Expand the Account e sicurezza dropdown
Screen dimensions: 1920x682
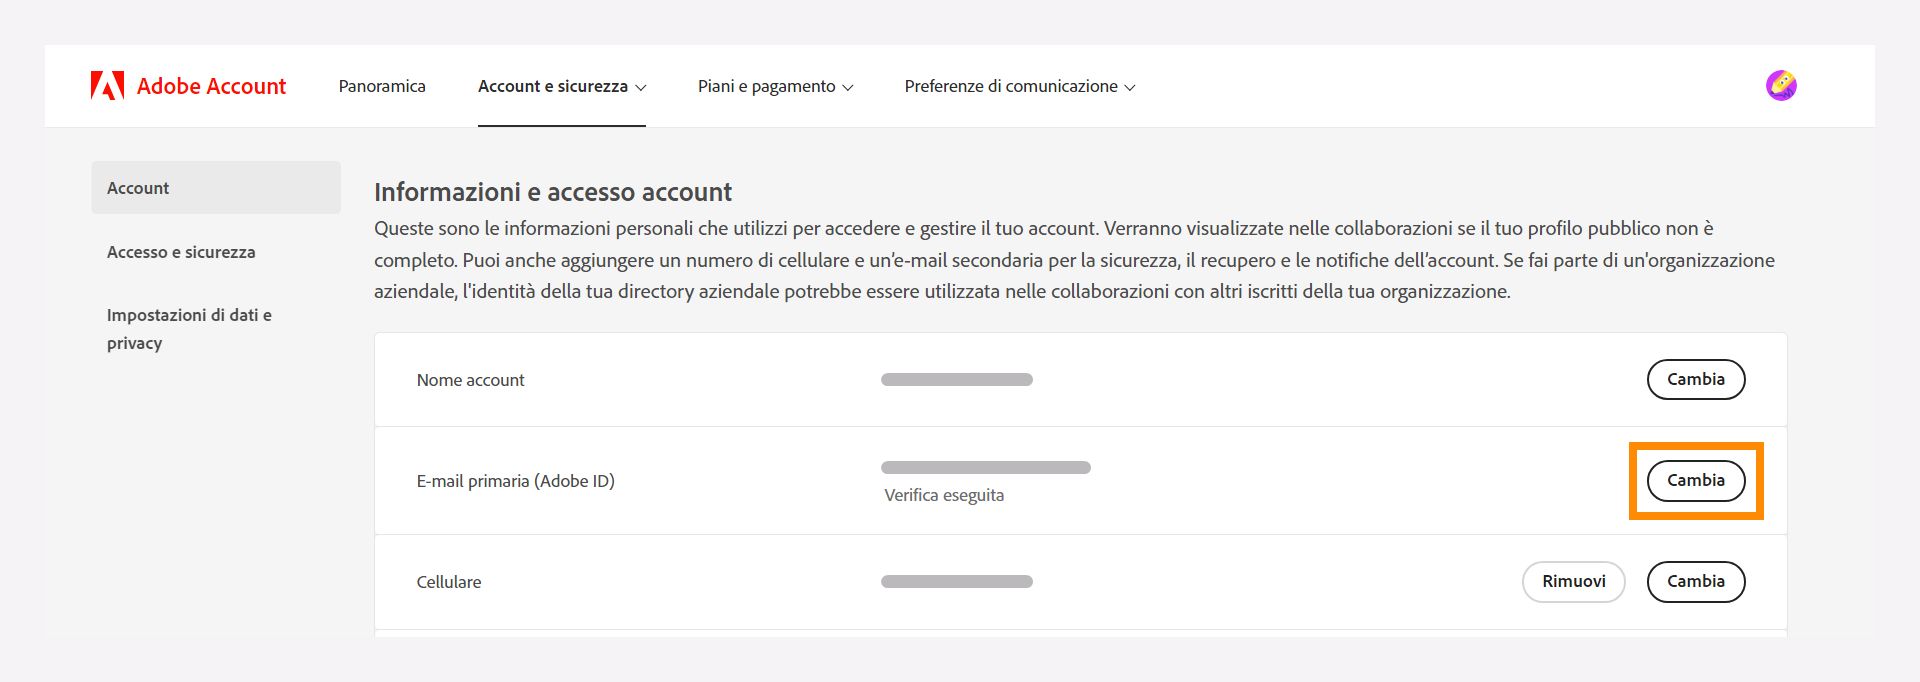(561, 86)
